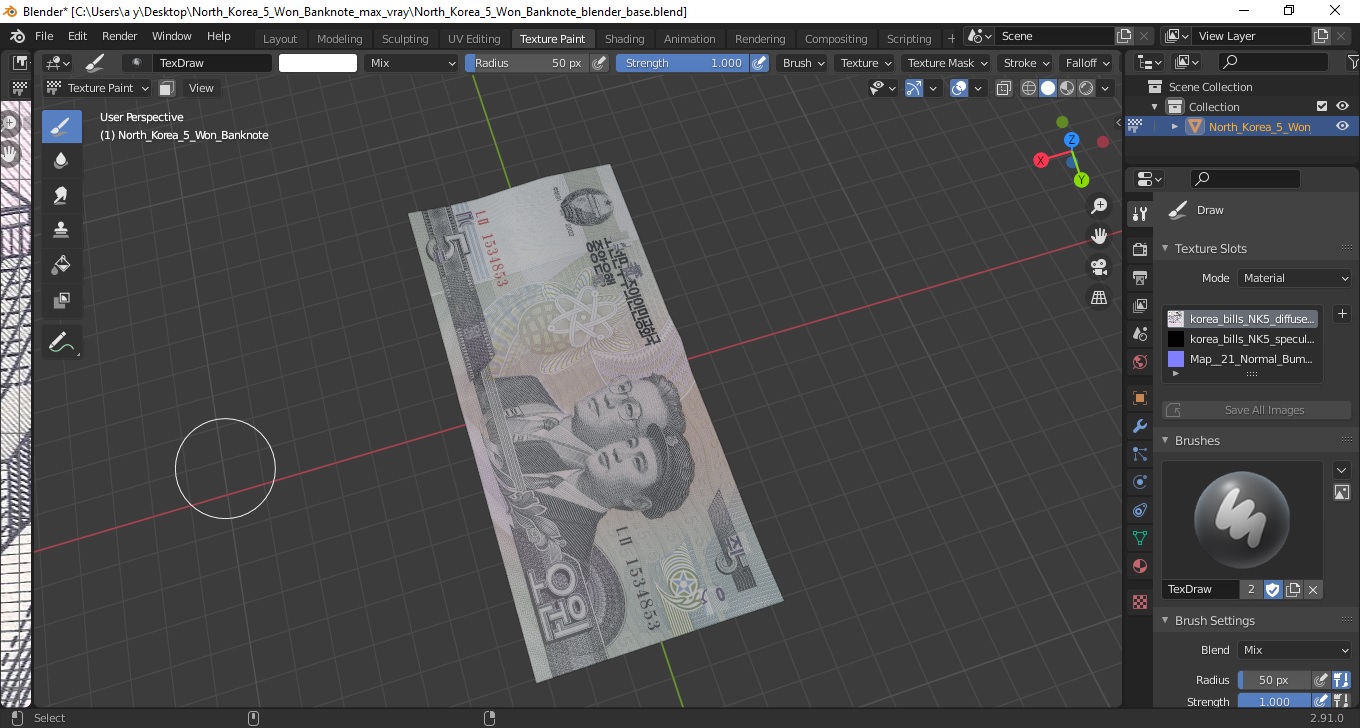Select the Fill bucket tool
The image size is (1360, 728).
(61, 265)
